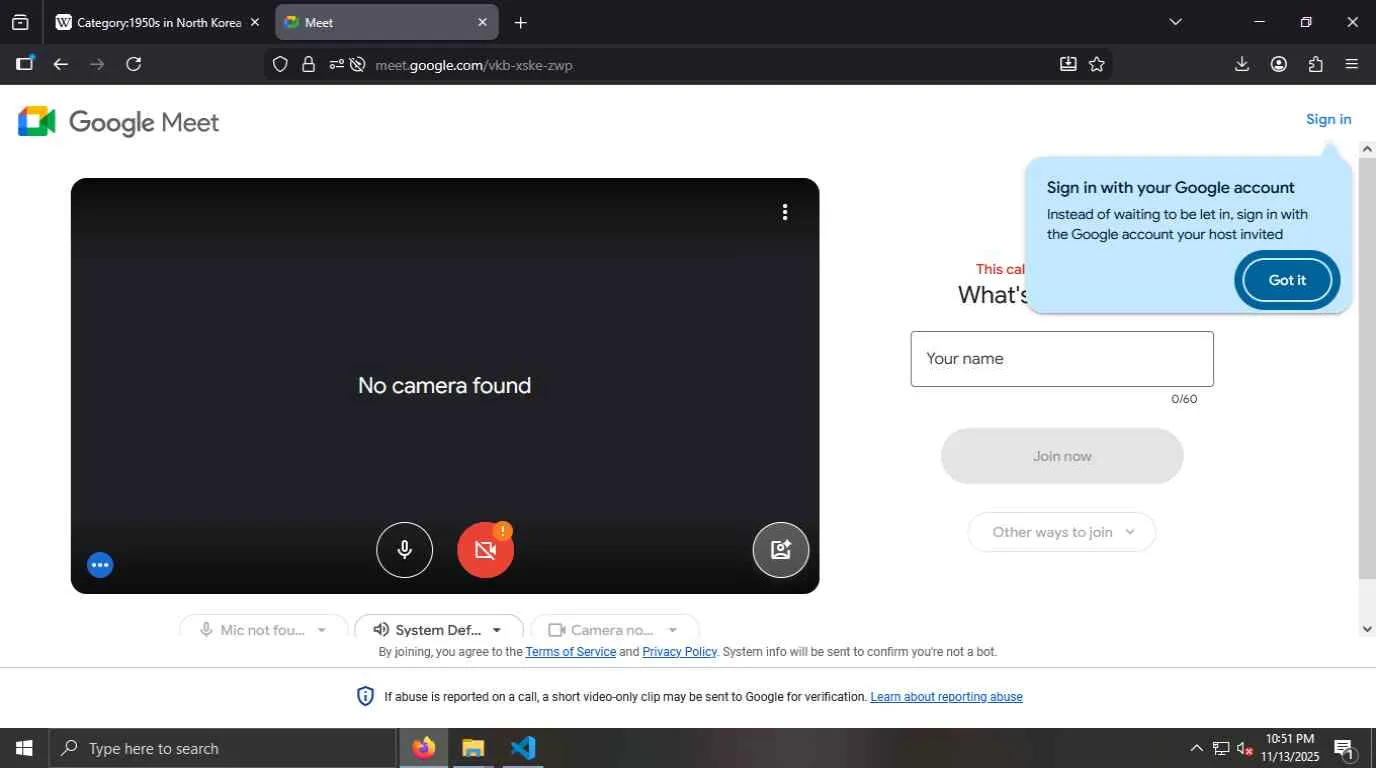Click the Type here to search box
Image resolution: width=1376 pixels, height=768 pixels.
[223, 748]
